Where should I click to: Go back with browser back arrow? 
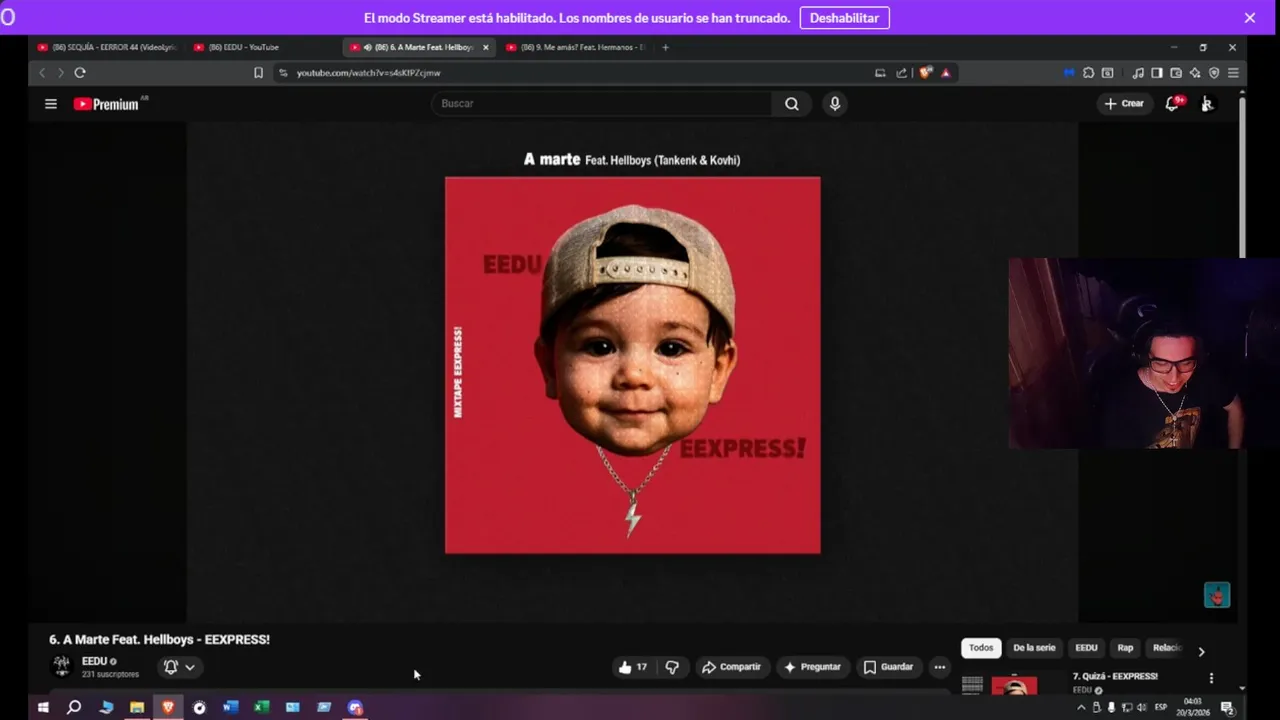pyautogui.click(x=42, y=73)
